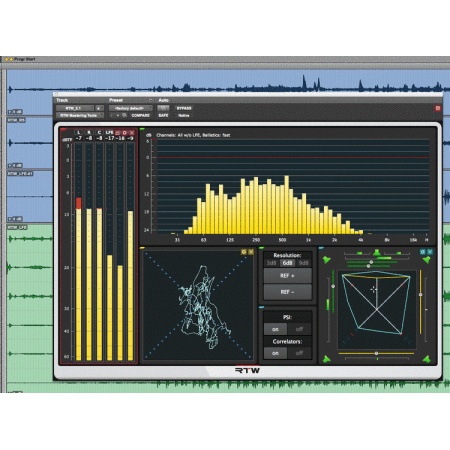The image size is (450, 450).
Task: Click the bottom horizontal yellow slider knob
Action: [376, 353]
